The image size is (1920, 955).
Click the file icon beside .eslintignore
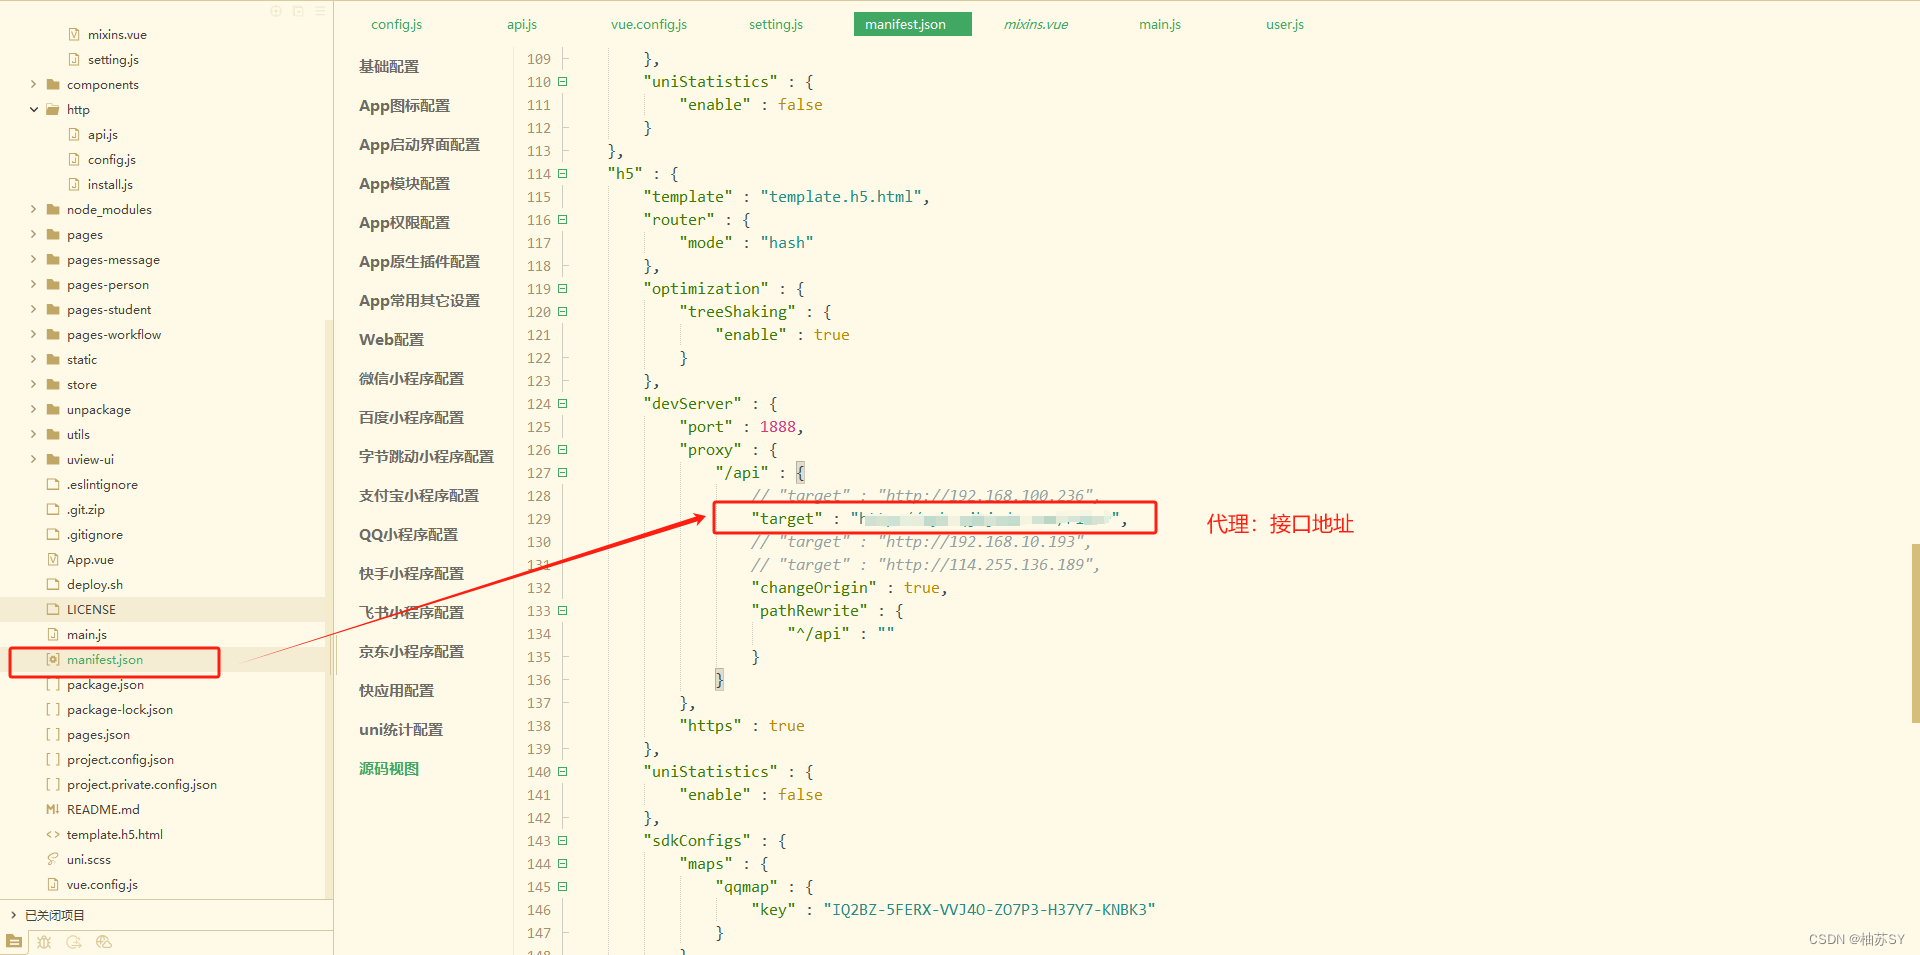(53, 484)
